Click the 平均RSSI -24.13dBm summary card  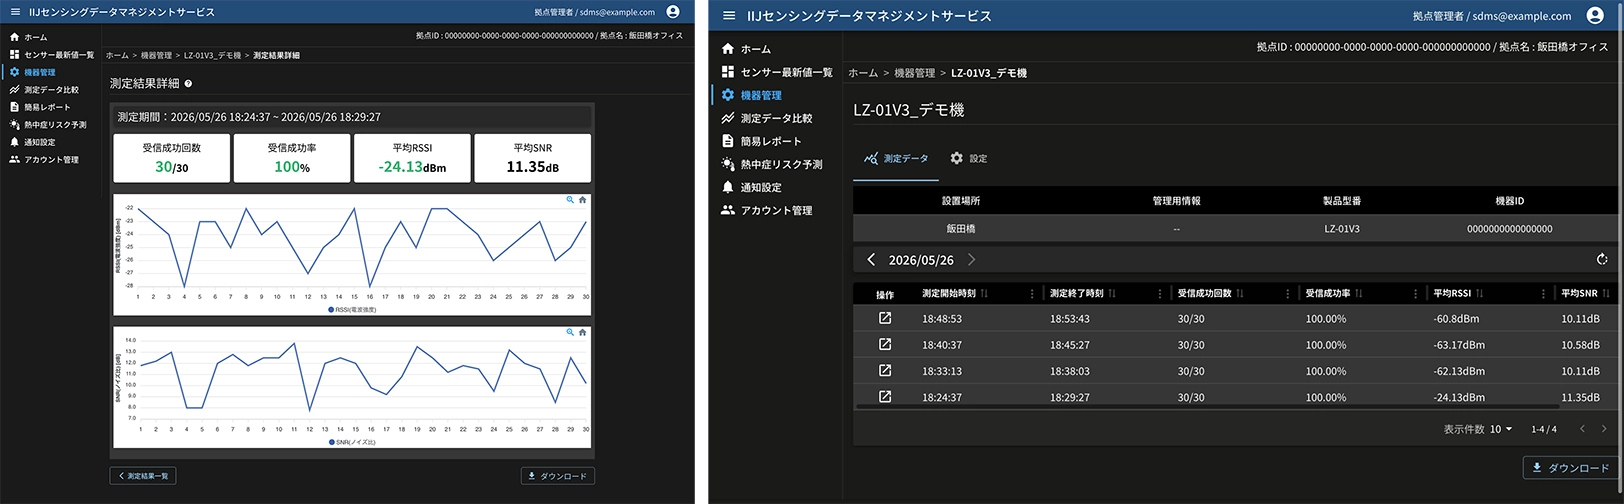click(412, 158)
